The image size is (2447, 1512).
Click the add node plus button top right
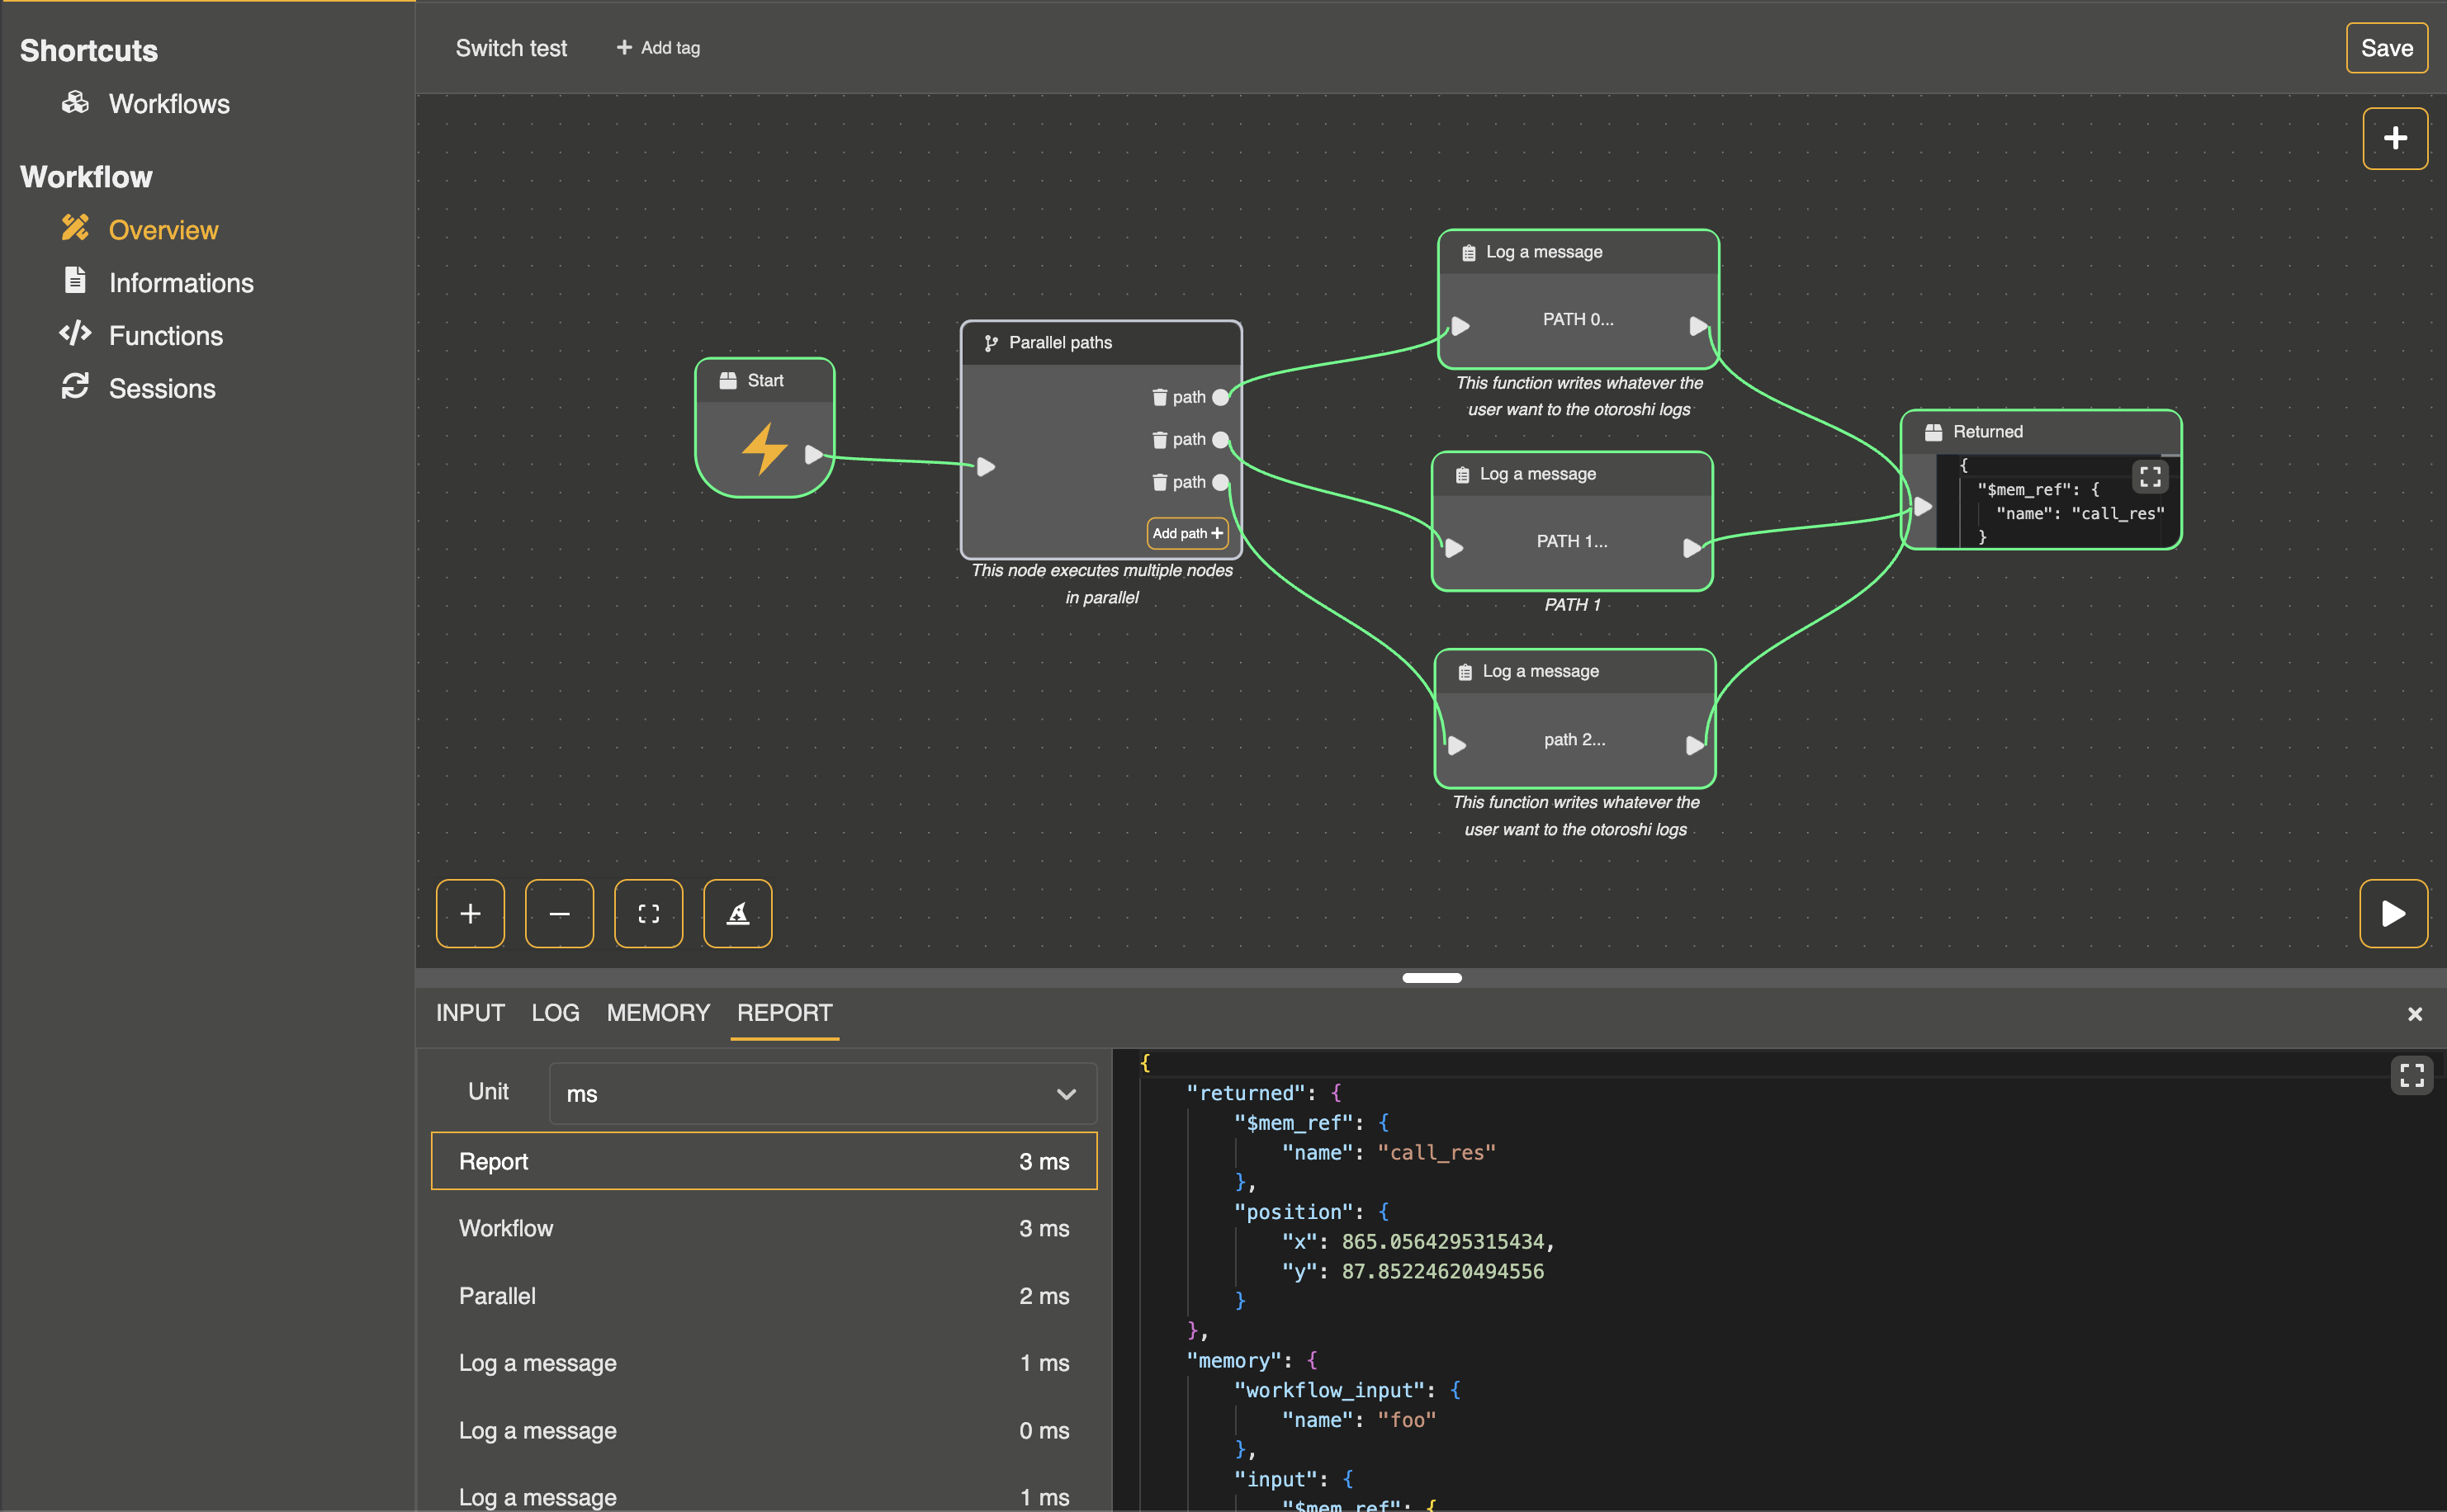tap(2394, 138)
